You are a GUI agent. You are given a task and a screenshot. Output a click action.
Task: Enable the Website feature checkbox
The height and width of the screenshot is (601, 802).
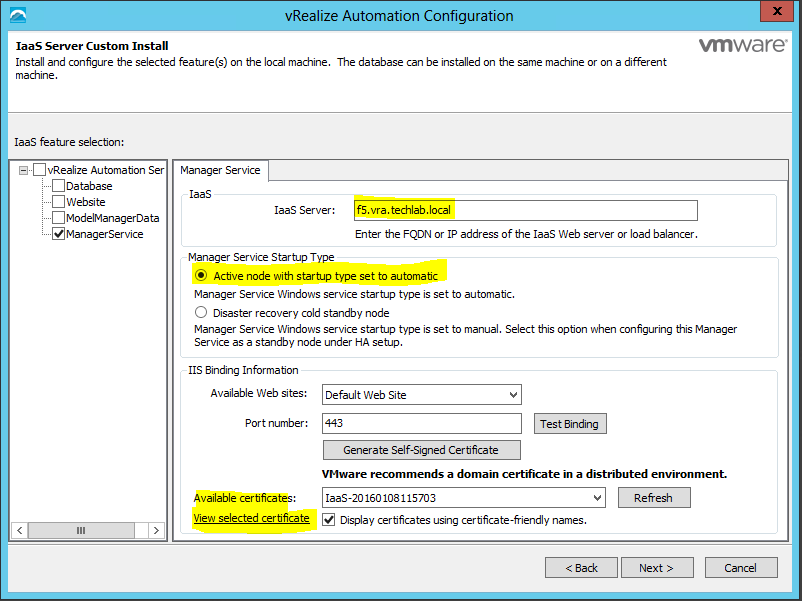(58, 202)
